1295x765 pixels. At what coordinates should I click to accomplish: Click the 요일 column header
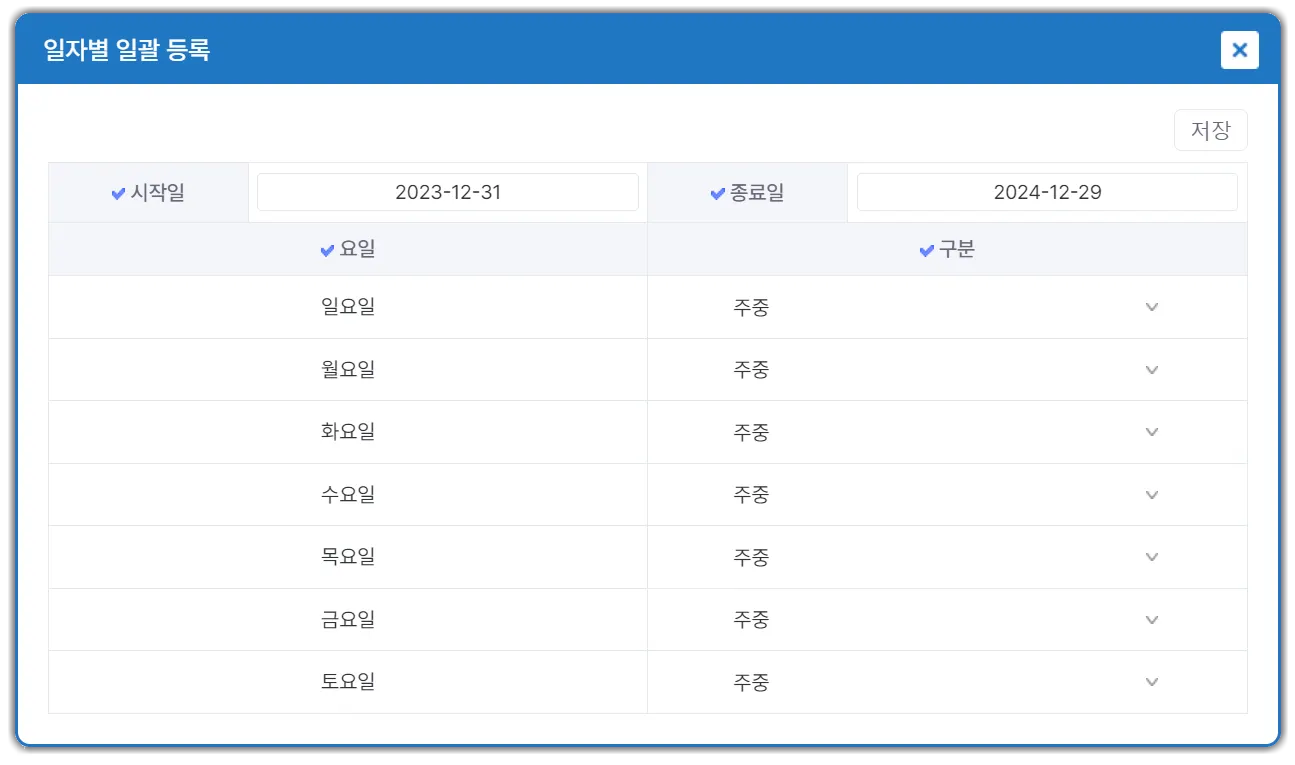click(357, 249)
